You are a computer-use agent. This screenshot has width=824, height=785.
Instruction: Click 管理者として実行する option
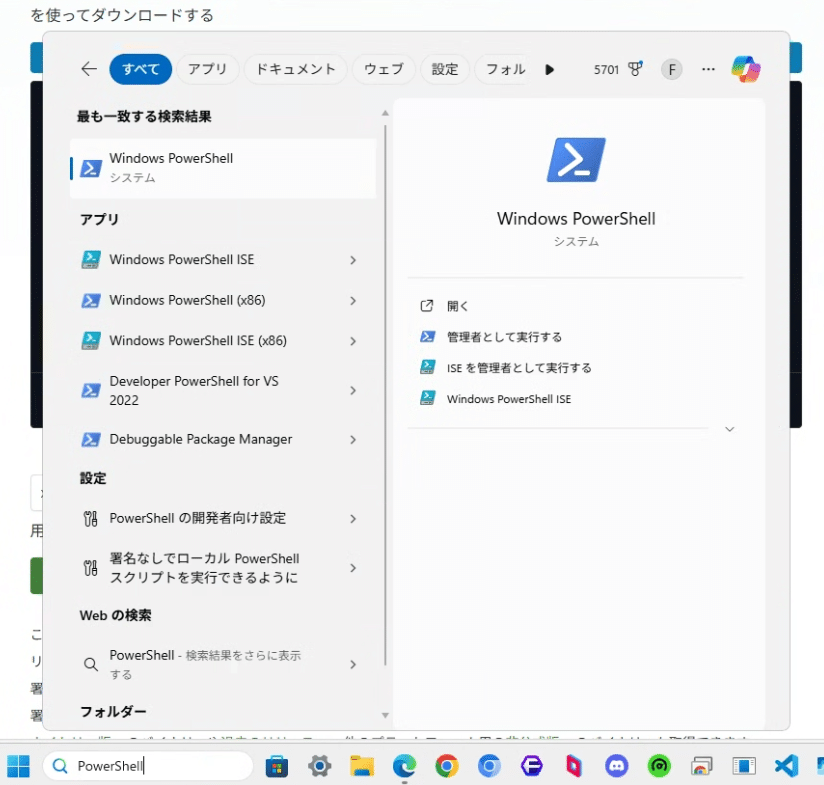pyautogui.click(x=504, y=337)
